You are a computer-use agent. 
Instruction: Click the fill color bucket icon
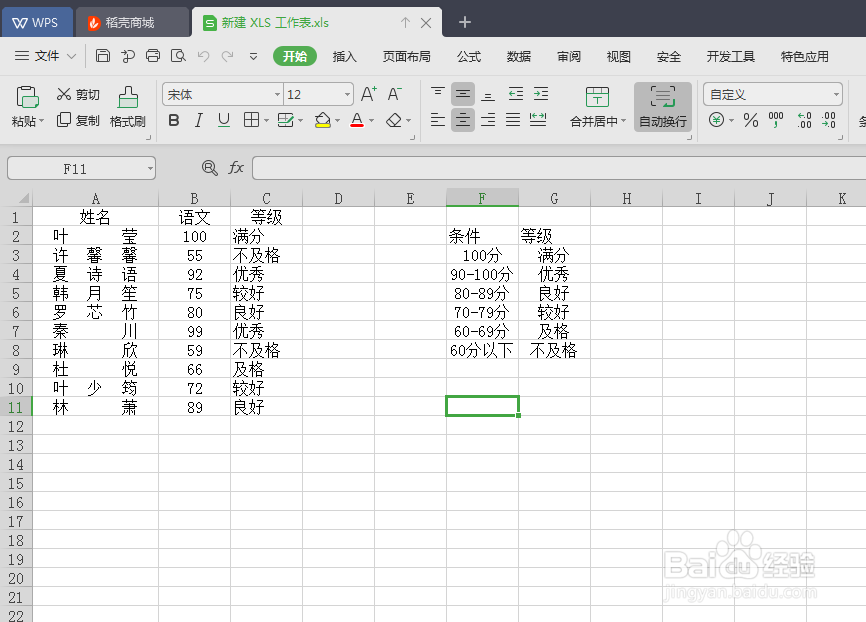click(323, 120)
